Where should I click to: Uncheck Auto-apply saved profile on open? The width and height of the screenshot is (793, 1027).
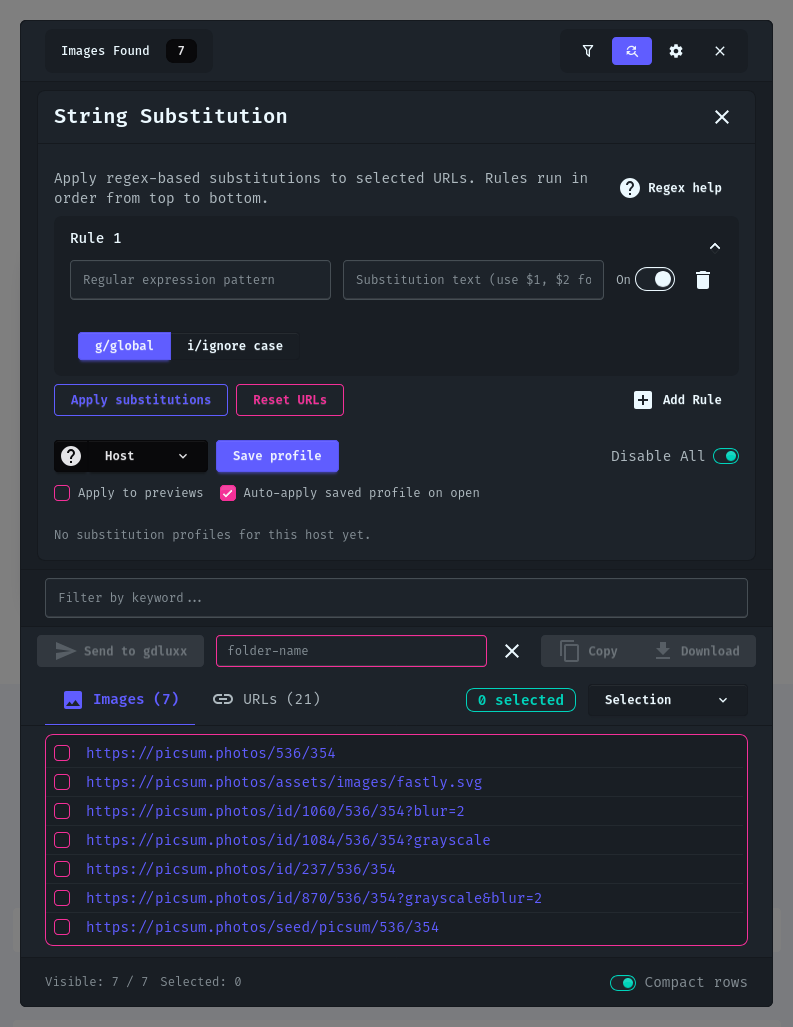click(x=228, y=493)
